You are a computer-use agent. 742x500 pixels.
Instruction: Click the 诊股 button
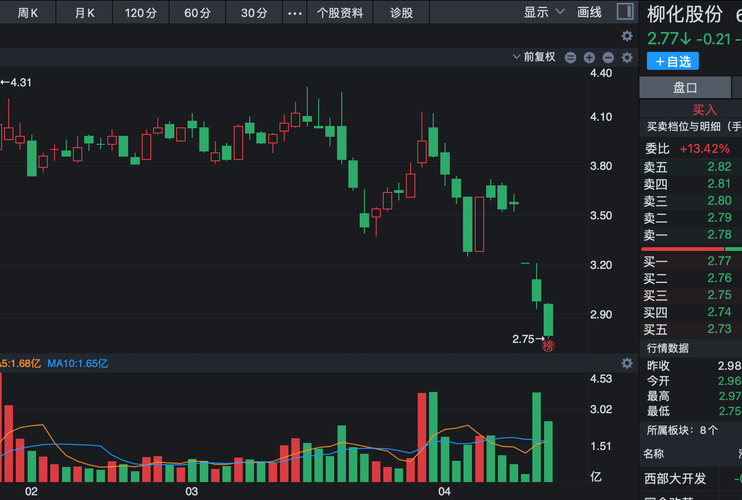[x=401, y=13]
